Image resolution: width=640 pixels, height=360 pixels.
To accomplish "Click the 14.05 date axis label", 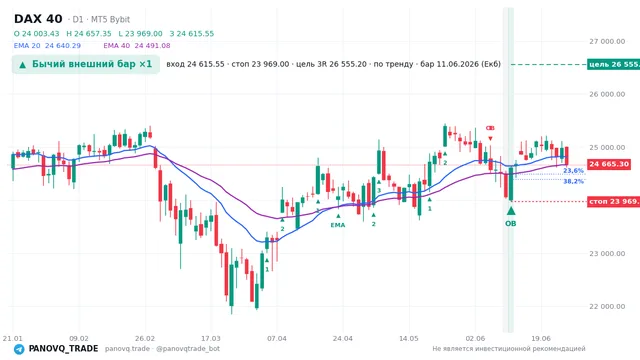I will [x=409, y=338].
